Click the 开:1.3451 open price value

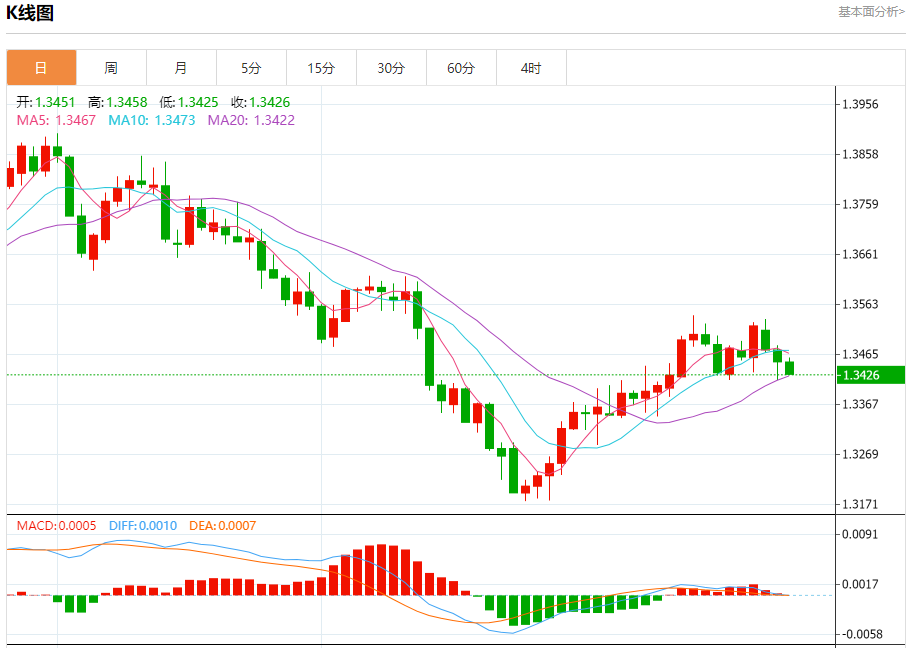tap(46, 102)
